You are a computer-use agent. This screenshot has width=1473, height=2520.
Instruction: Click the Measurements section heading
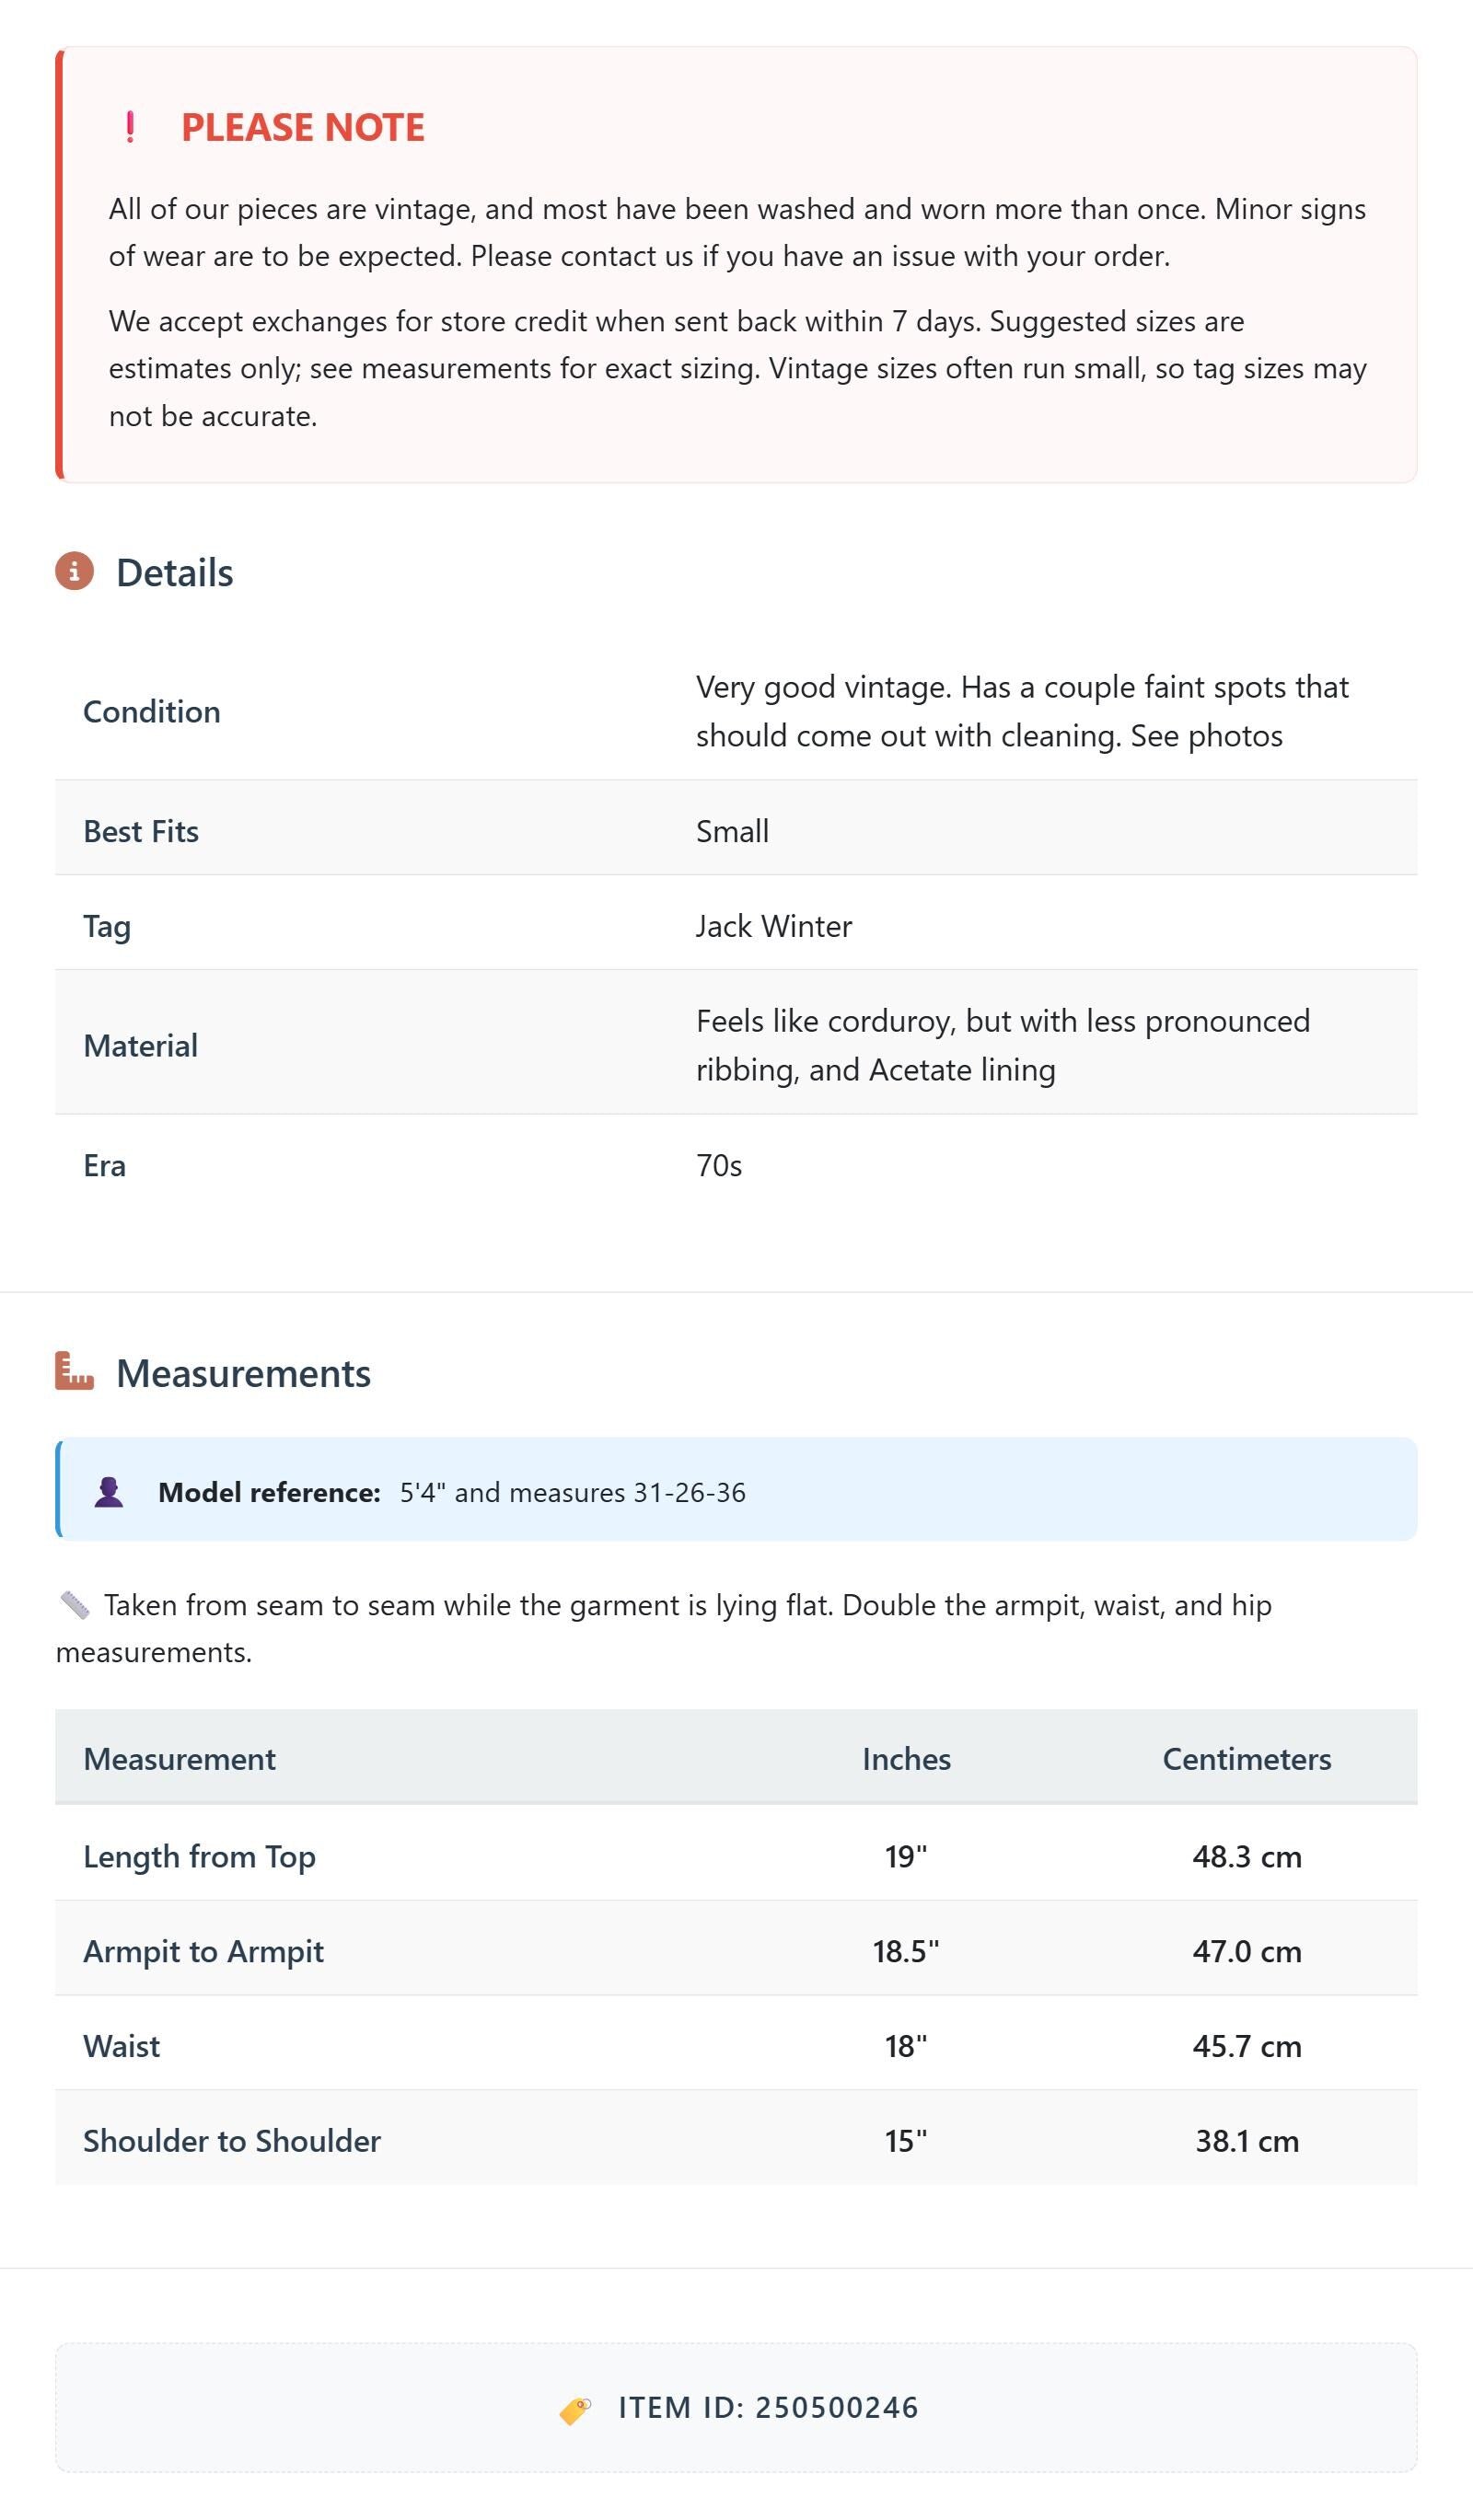[x=244, y=1373]
